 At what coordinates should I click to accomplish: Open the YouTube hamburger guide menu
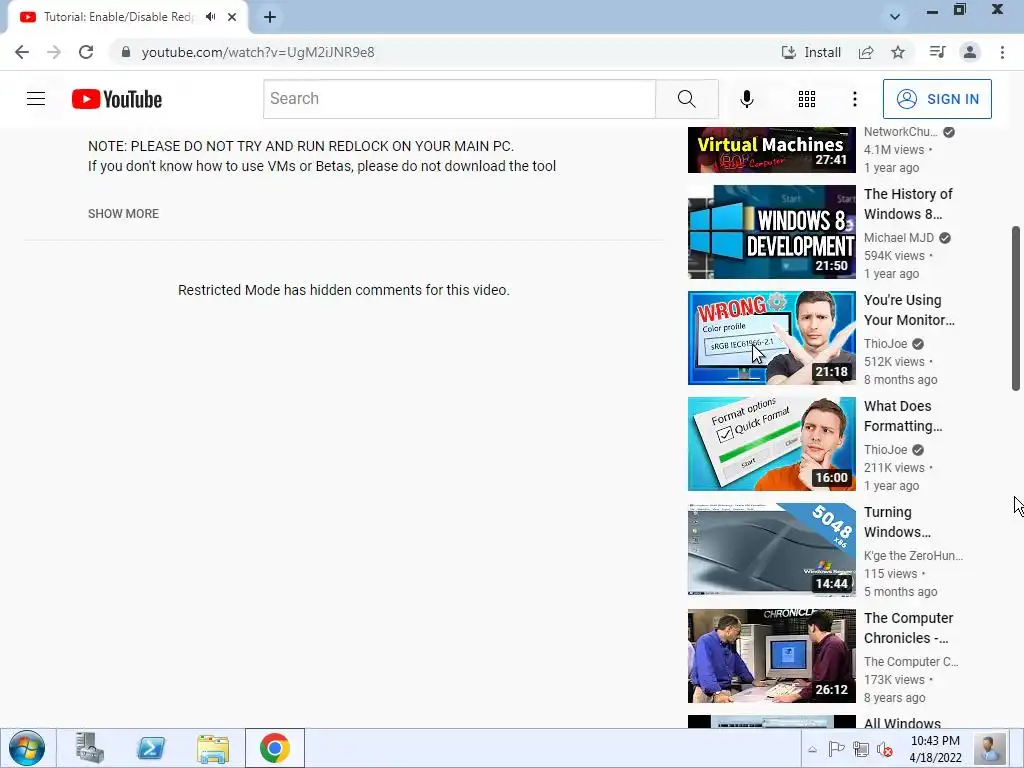pyautogui.click(x=36, y=99)
